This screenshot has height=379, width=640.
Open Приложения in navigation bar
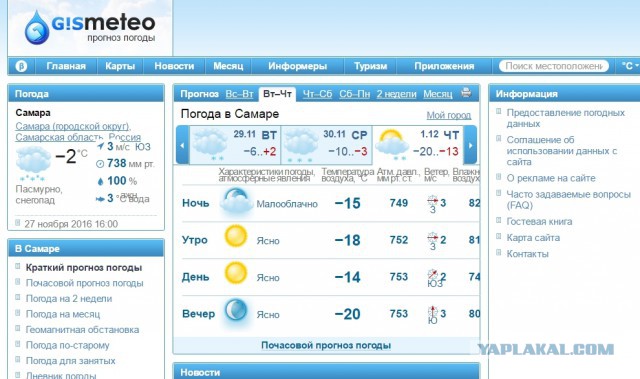point(444,66)
